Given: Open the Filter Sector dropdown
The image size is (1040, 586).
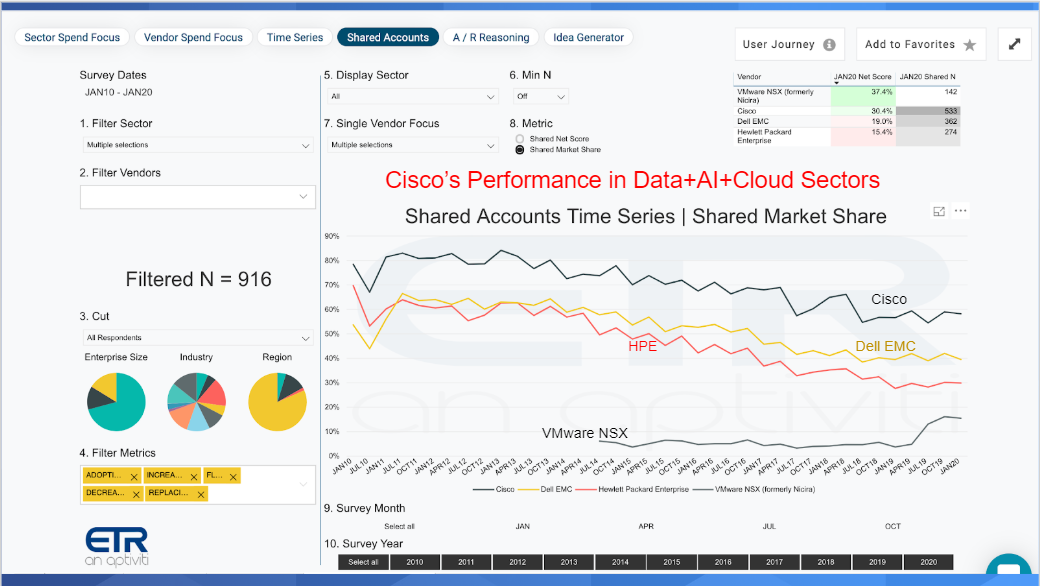Looking at the screenshot, I should click(x=198, y=145).
